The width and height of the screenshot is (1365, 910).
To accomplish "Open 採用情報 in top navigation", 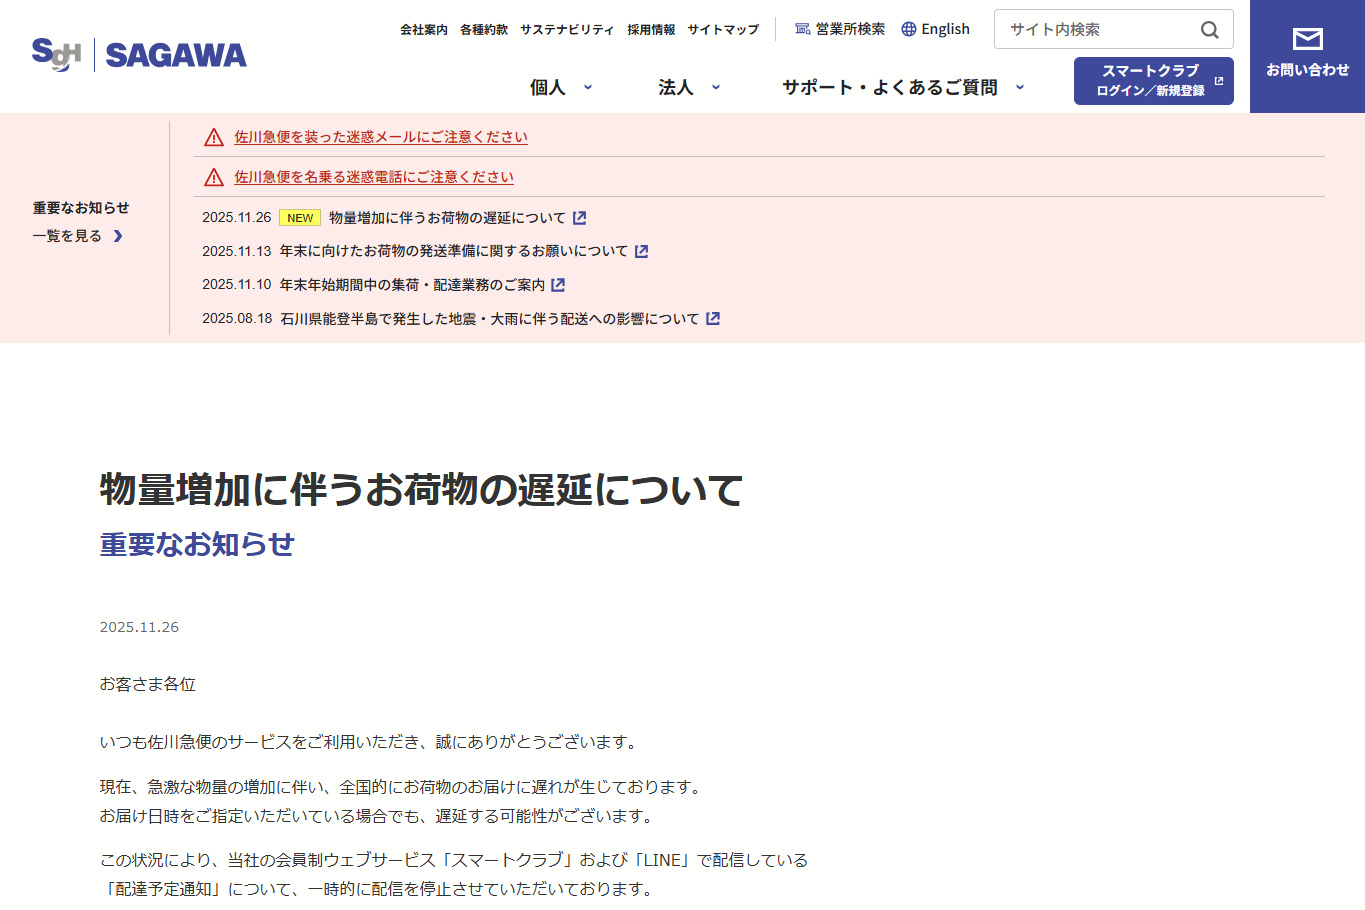I will pos(651,30).
